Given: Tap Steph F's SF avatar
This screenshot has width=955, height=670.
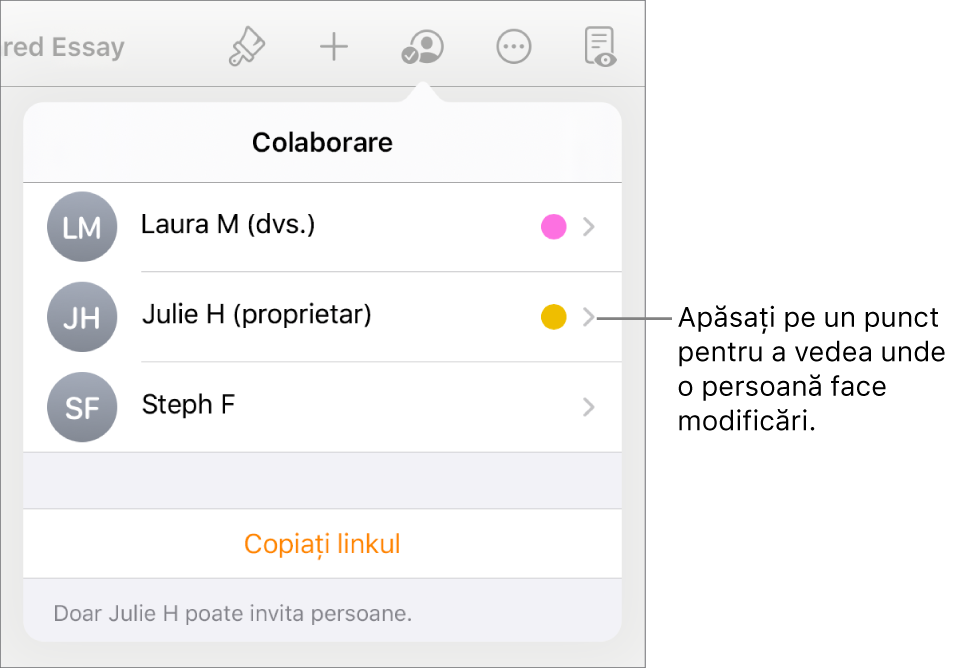Looking at the screenshot, I should tap(82, 407).
